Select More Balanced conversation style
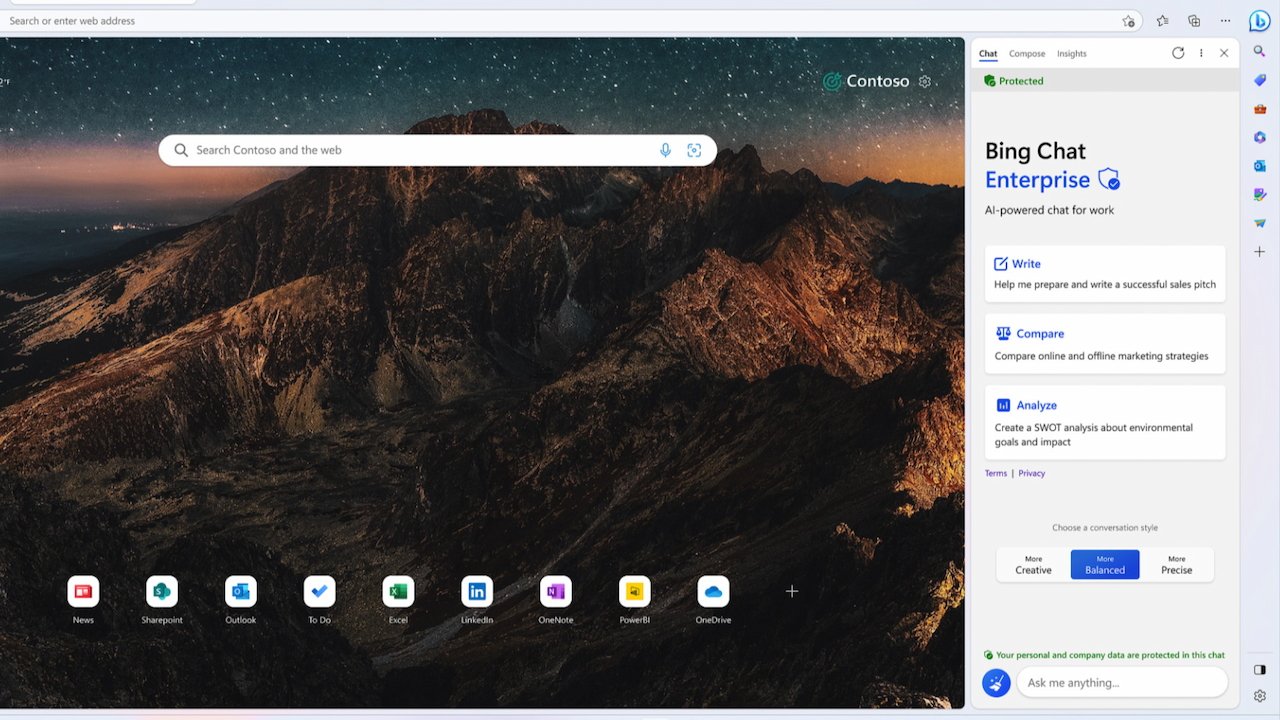The image size is (1280, 720). [1104, 565]
